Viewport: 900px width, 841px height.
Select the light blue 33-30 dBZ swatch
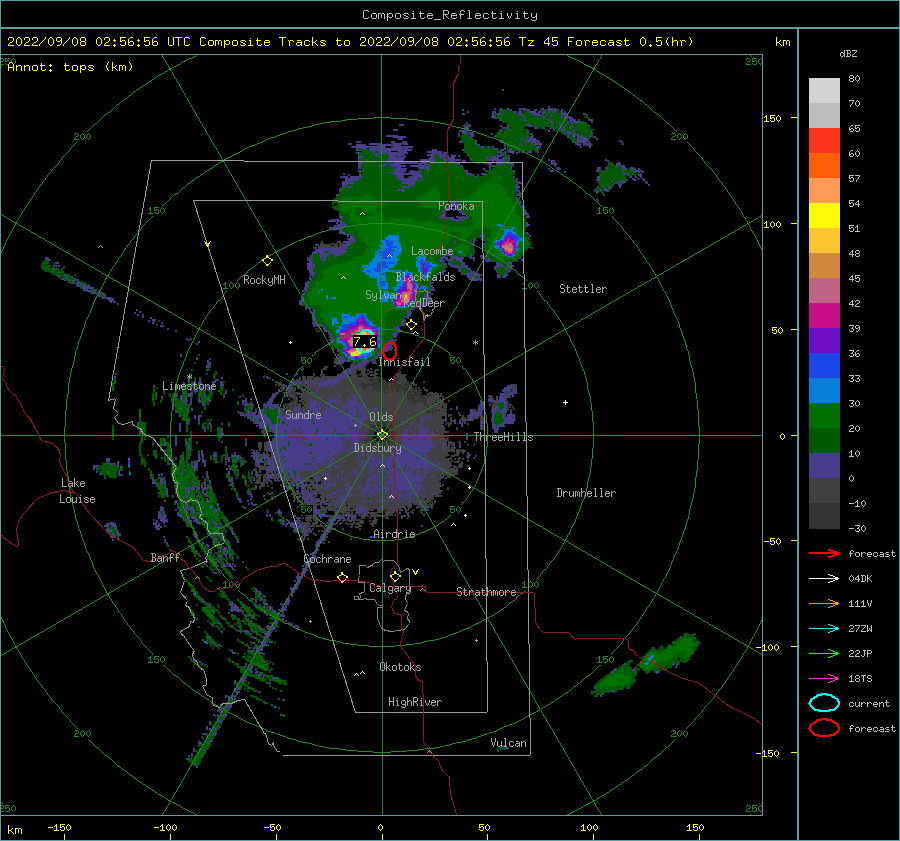click(824, 390)
